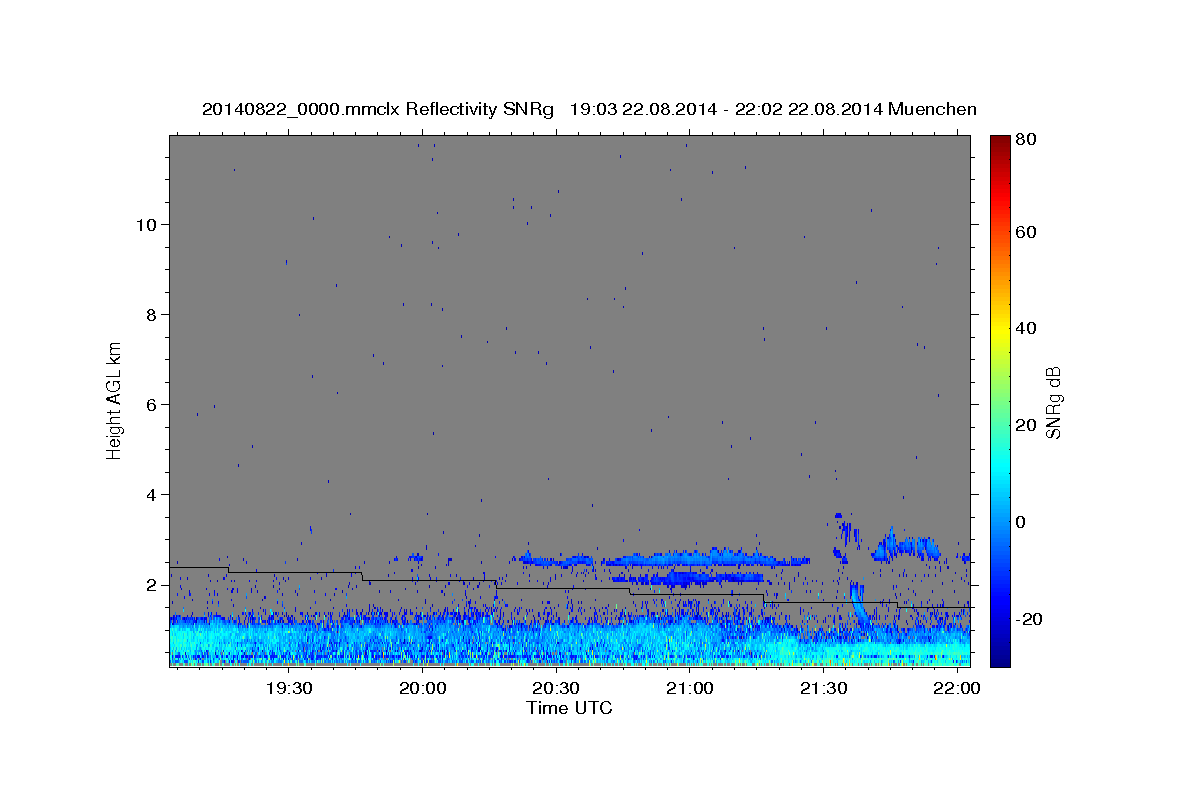Click the colorbar value 20

[x=1027, y=425]
